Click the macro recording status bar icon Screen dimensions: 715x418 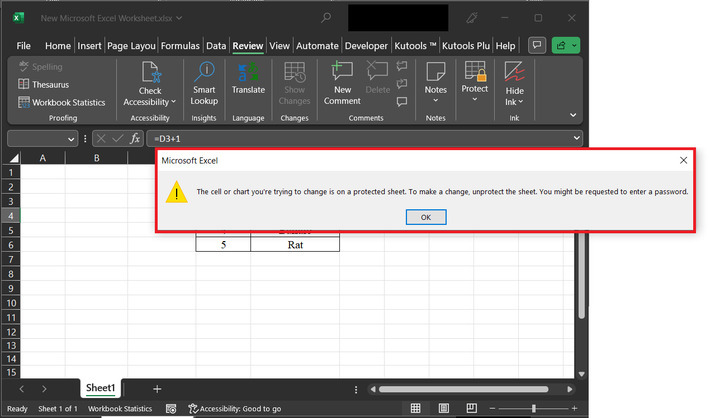point(171,409)
